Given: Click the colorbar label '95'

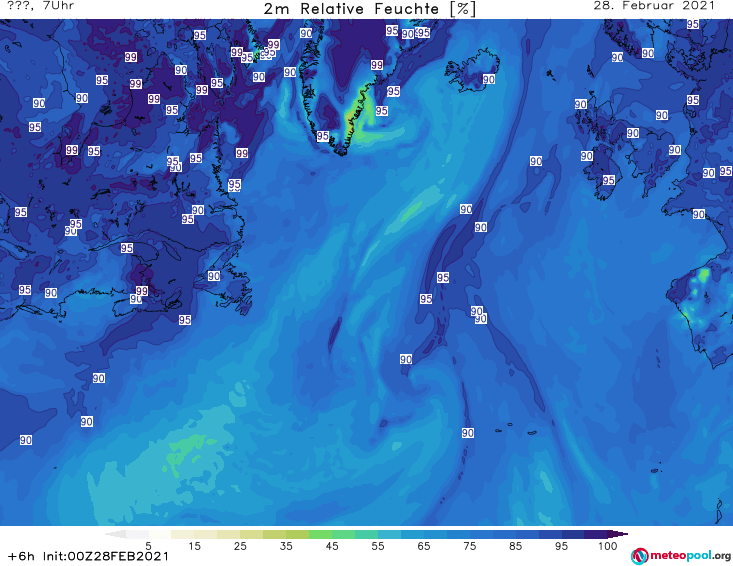Looking at the screenshot, I should point(561,546).
